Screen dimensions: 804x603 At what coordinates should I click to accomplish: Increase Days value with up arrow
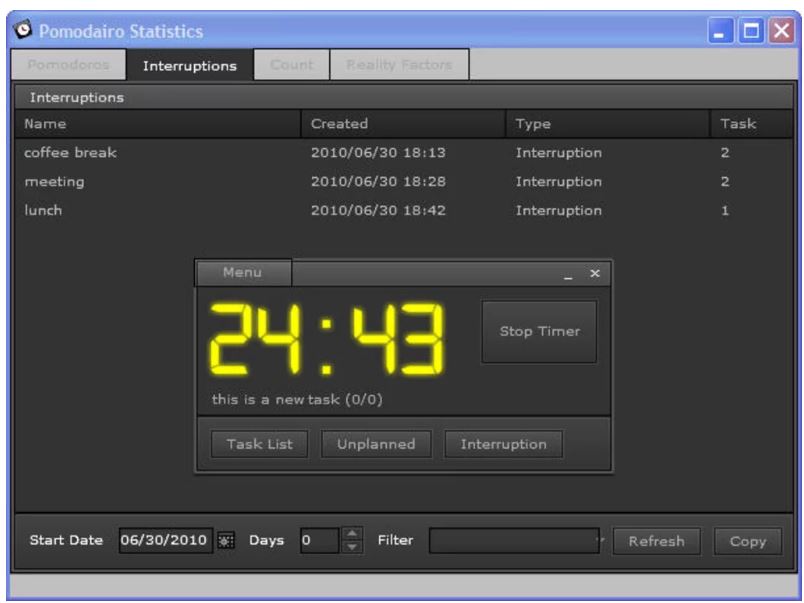[x=351, y=535]
